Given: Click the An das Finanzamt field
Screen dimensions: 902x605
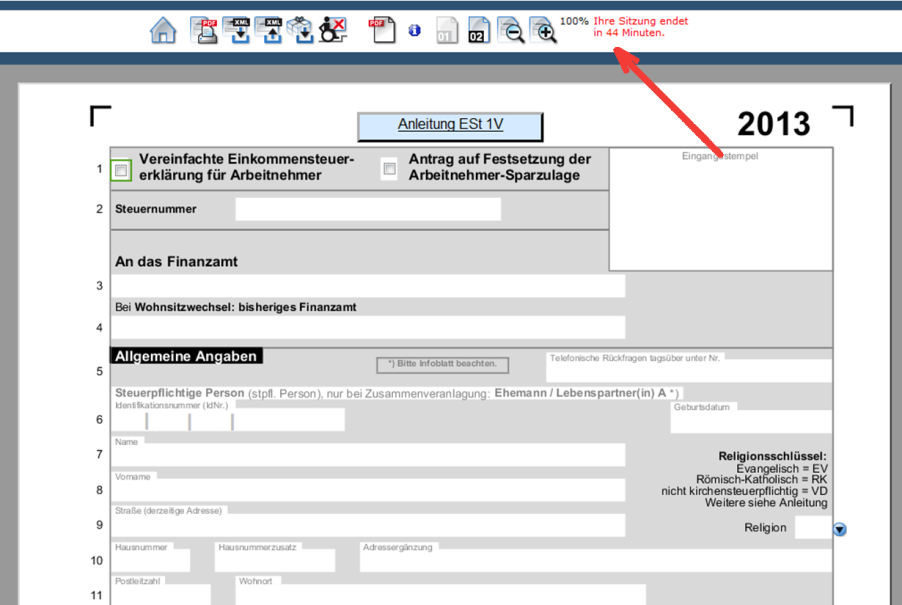Looking at the screenshot, I should pyautogui.click(x=368, y=286).
